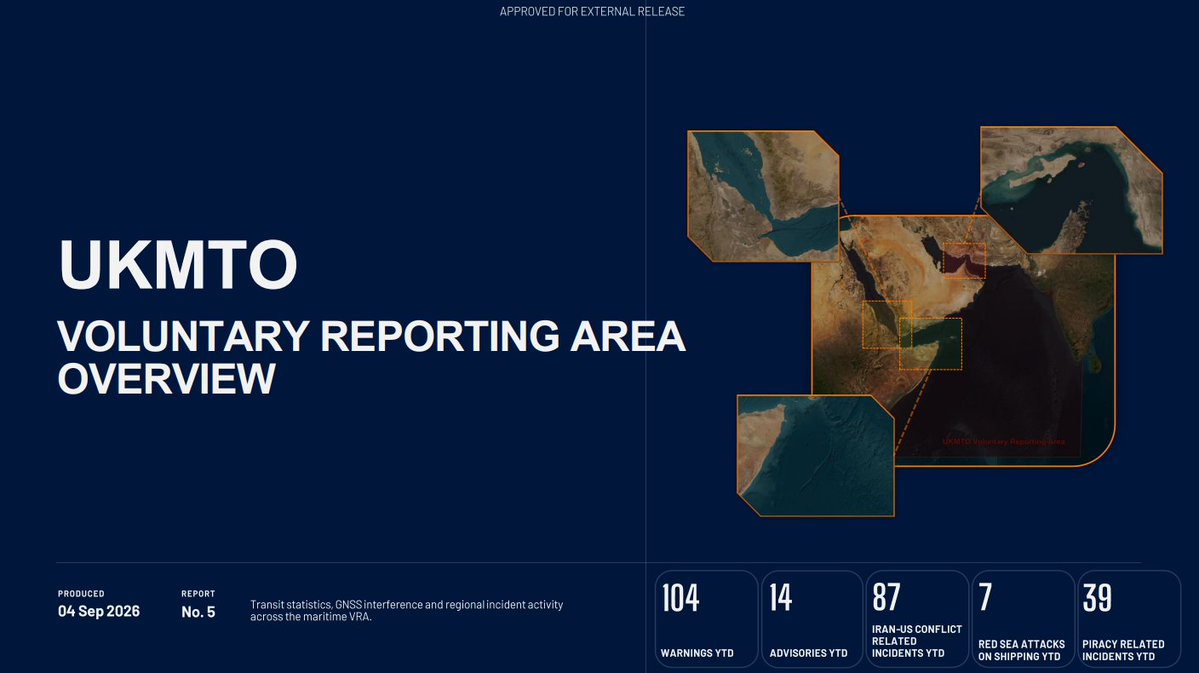Click the 'REPORT' label
1199x673 pixels.
coord(198,593)
